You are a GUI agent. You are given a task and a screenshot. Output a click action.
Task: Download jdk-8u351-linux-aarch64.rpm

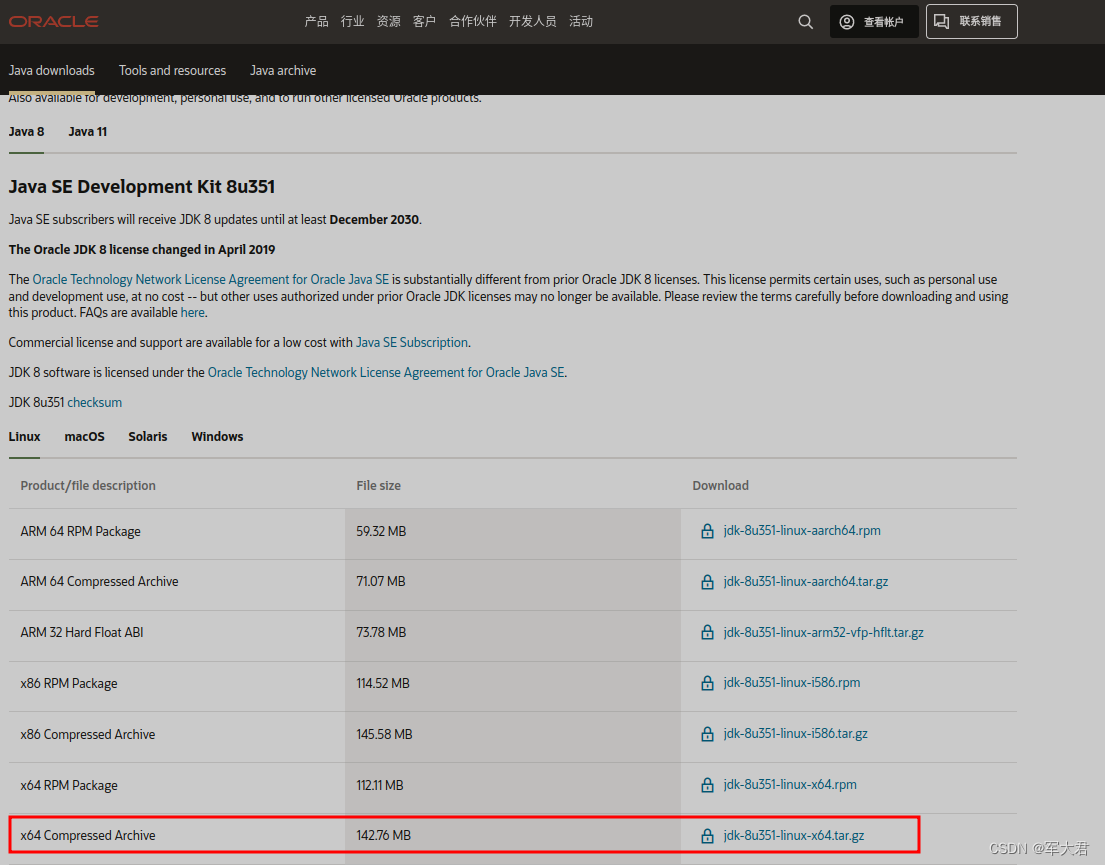pyautogui.click(x=802, y=531)
